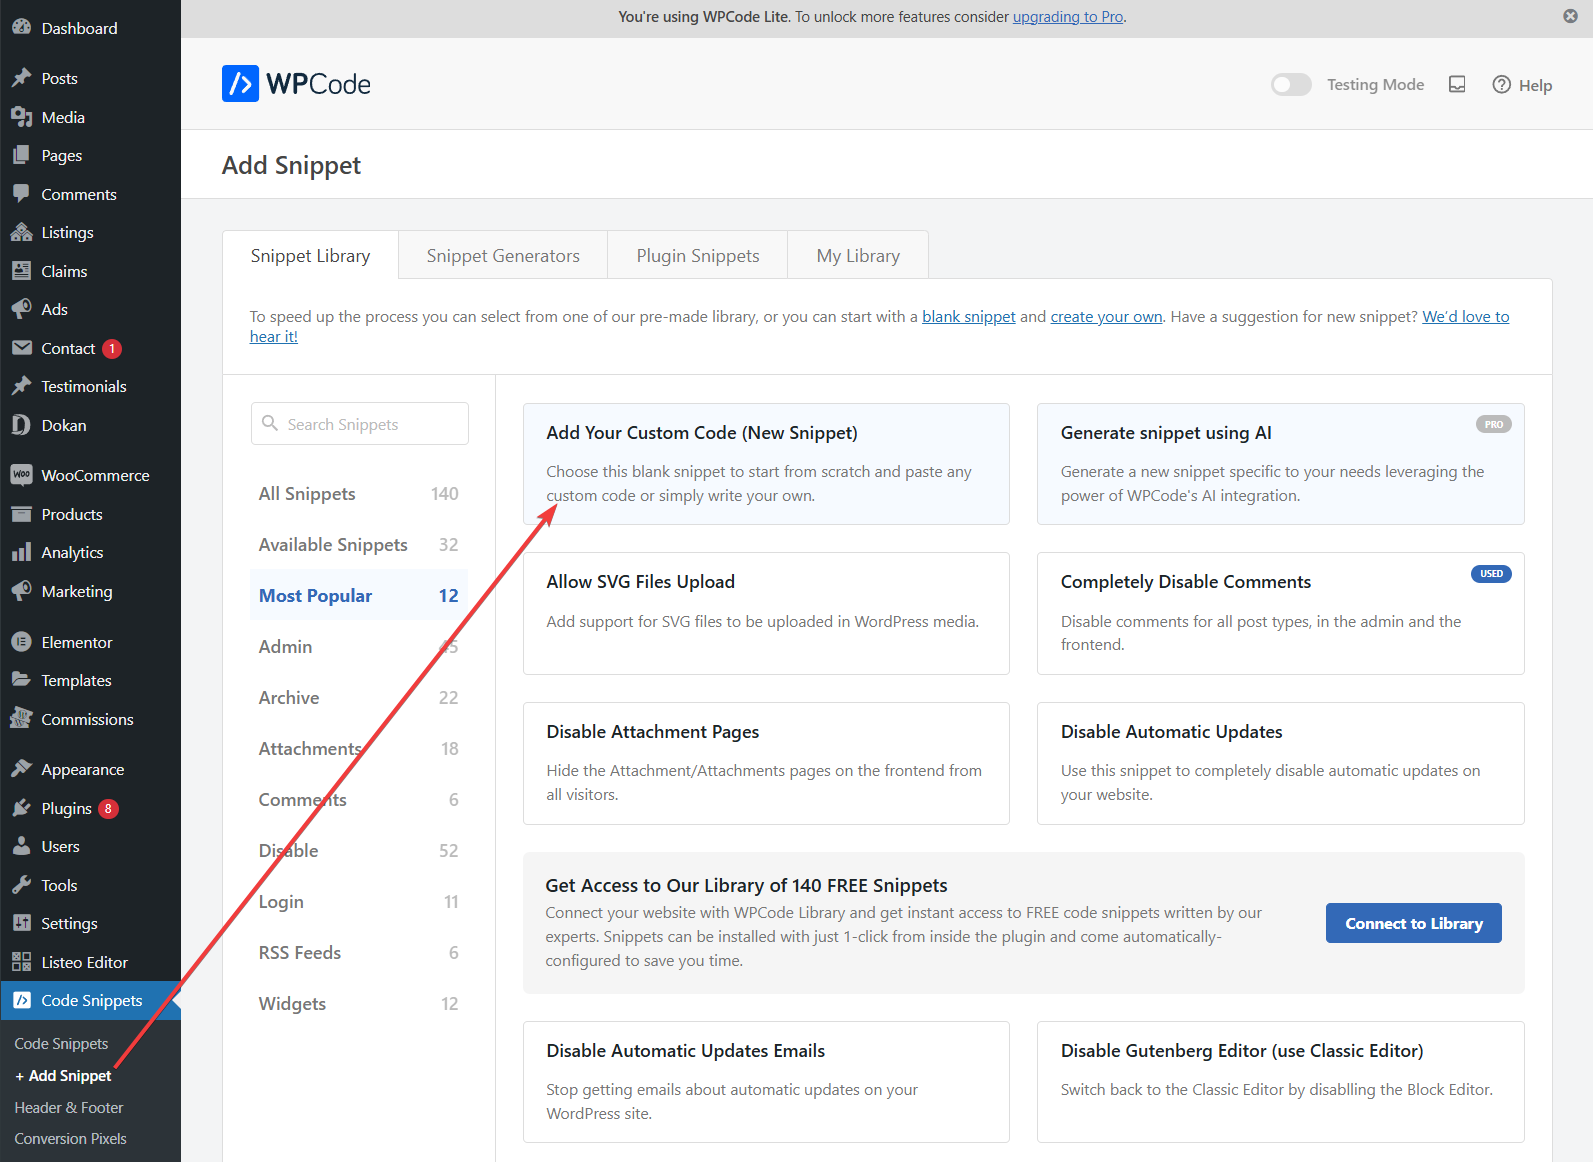Click the Connect to Library button

[1413, 923]
